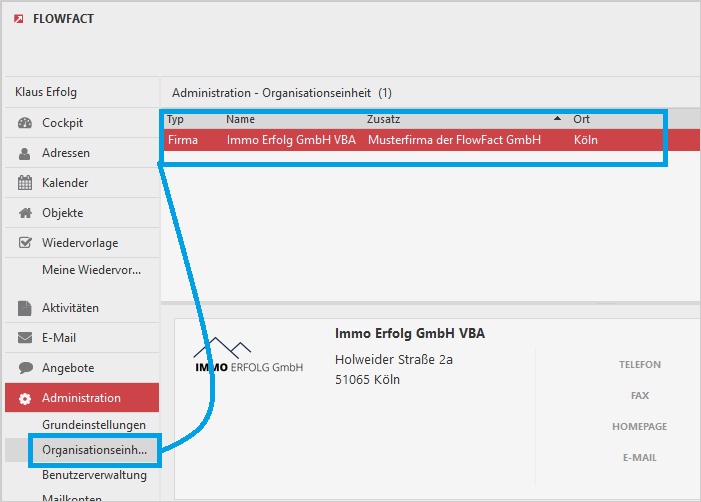This screenshot has height=502, width=701.
Task: Click the Köln cell in the row
Action: click(x=586, y=140)
